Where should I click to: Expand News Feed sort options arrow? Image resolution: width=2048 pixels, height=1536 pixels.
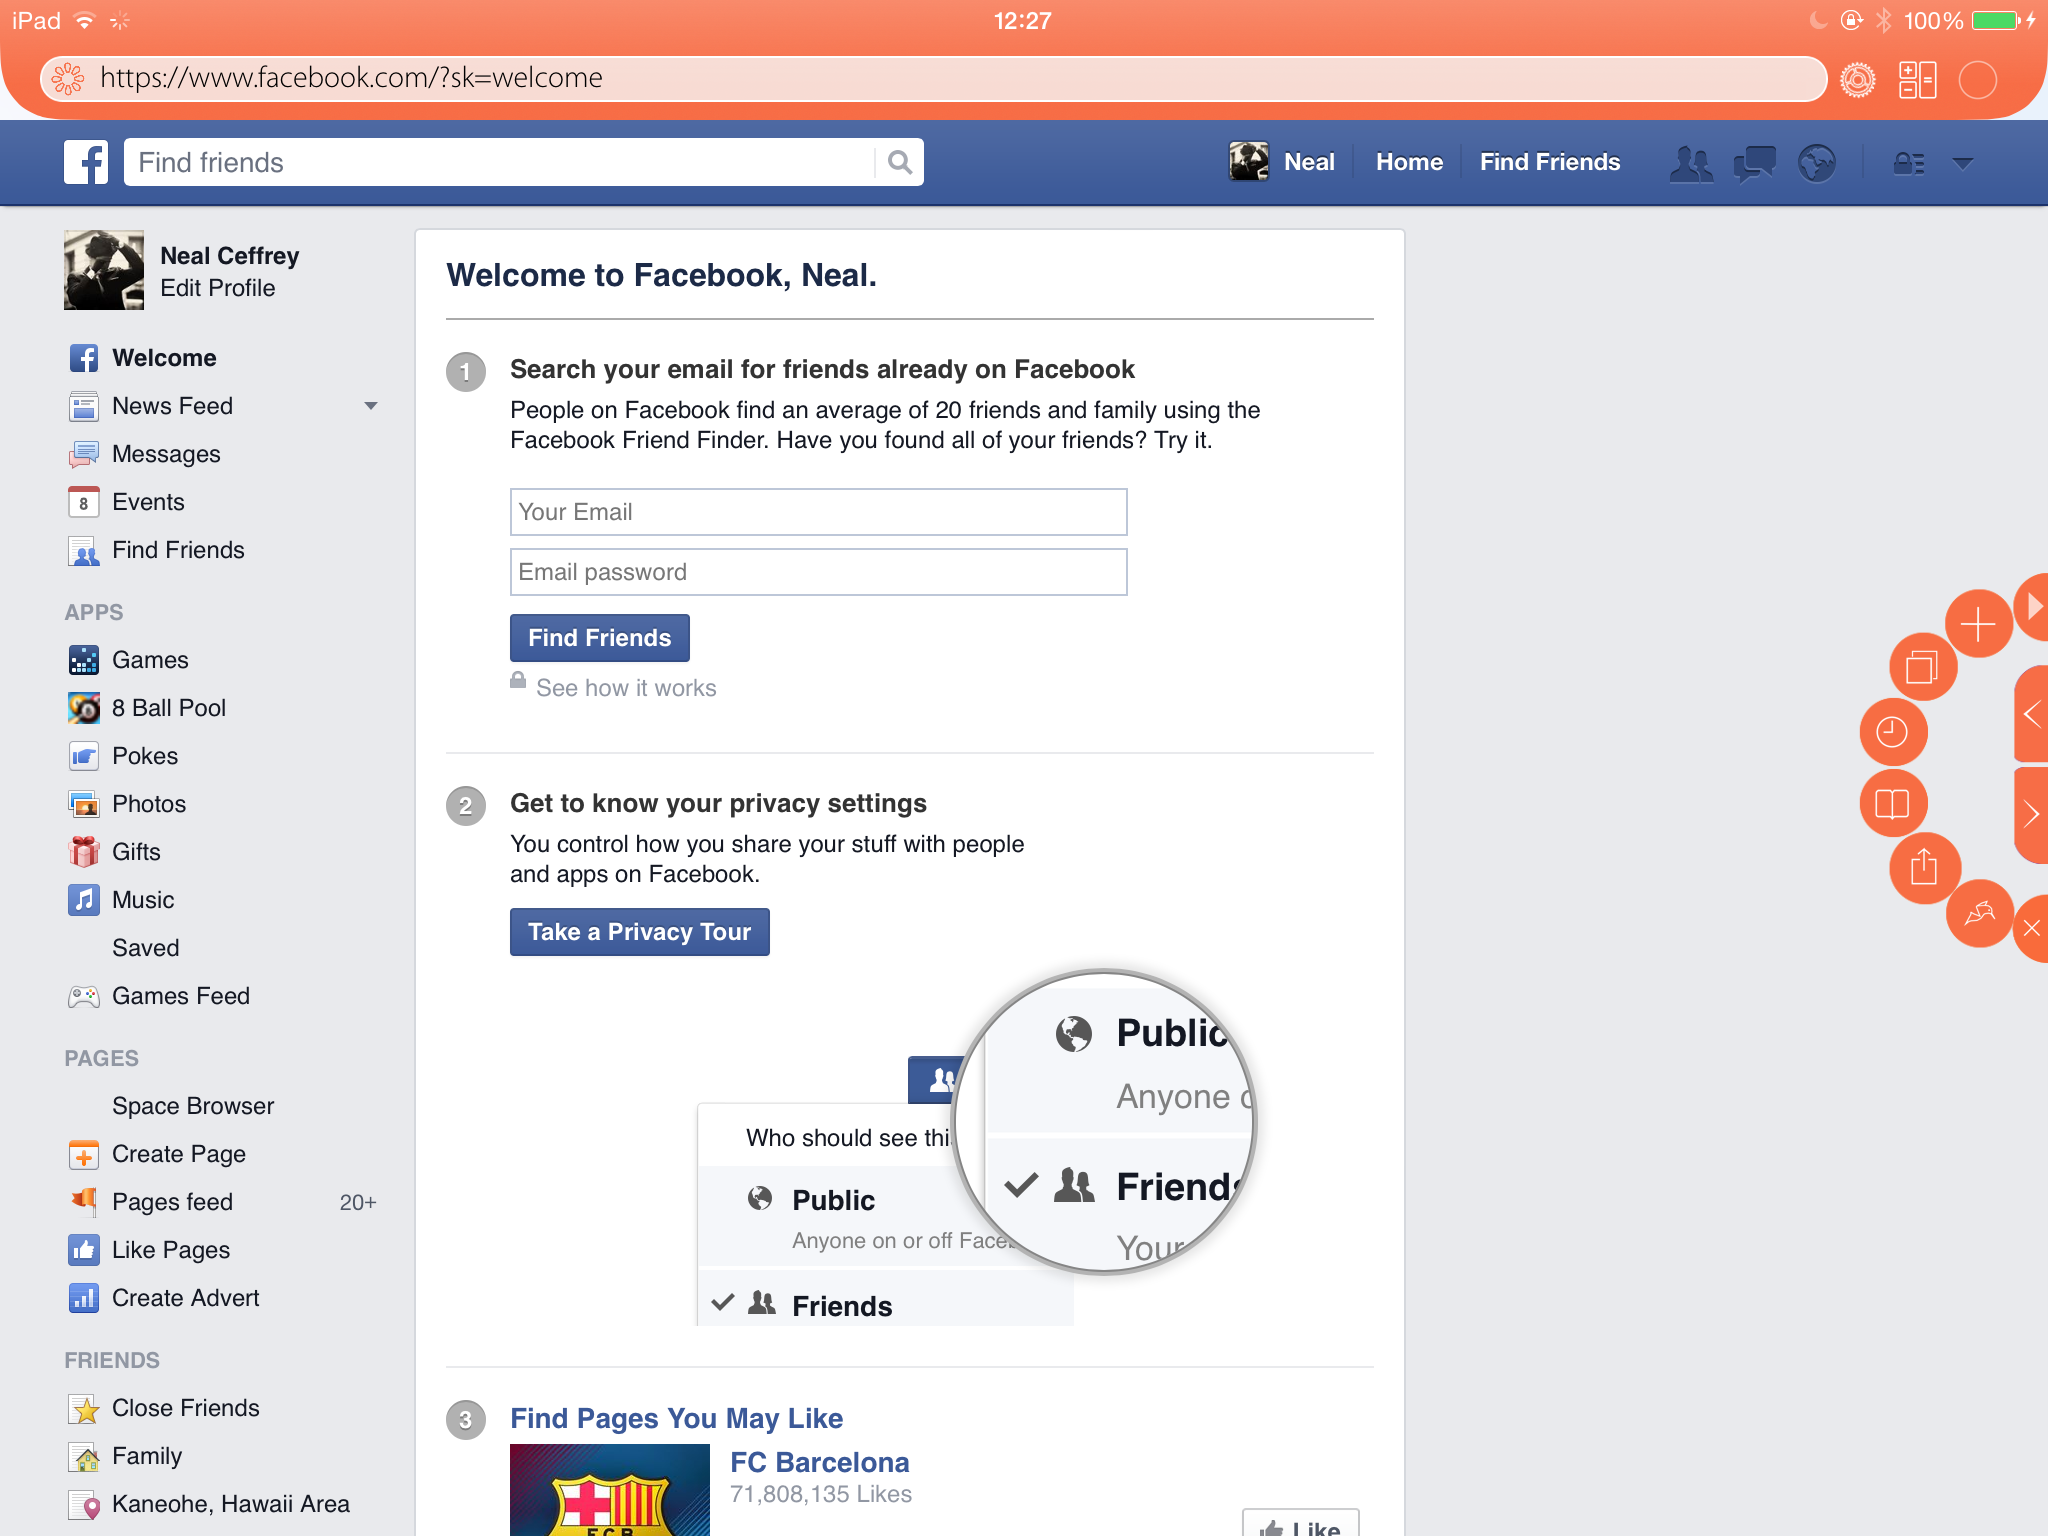[x=371, y=406]
